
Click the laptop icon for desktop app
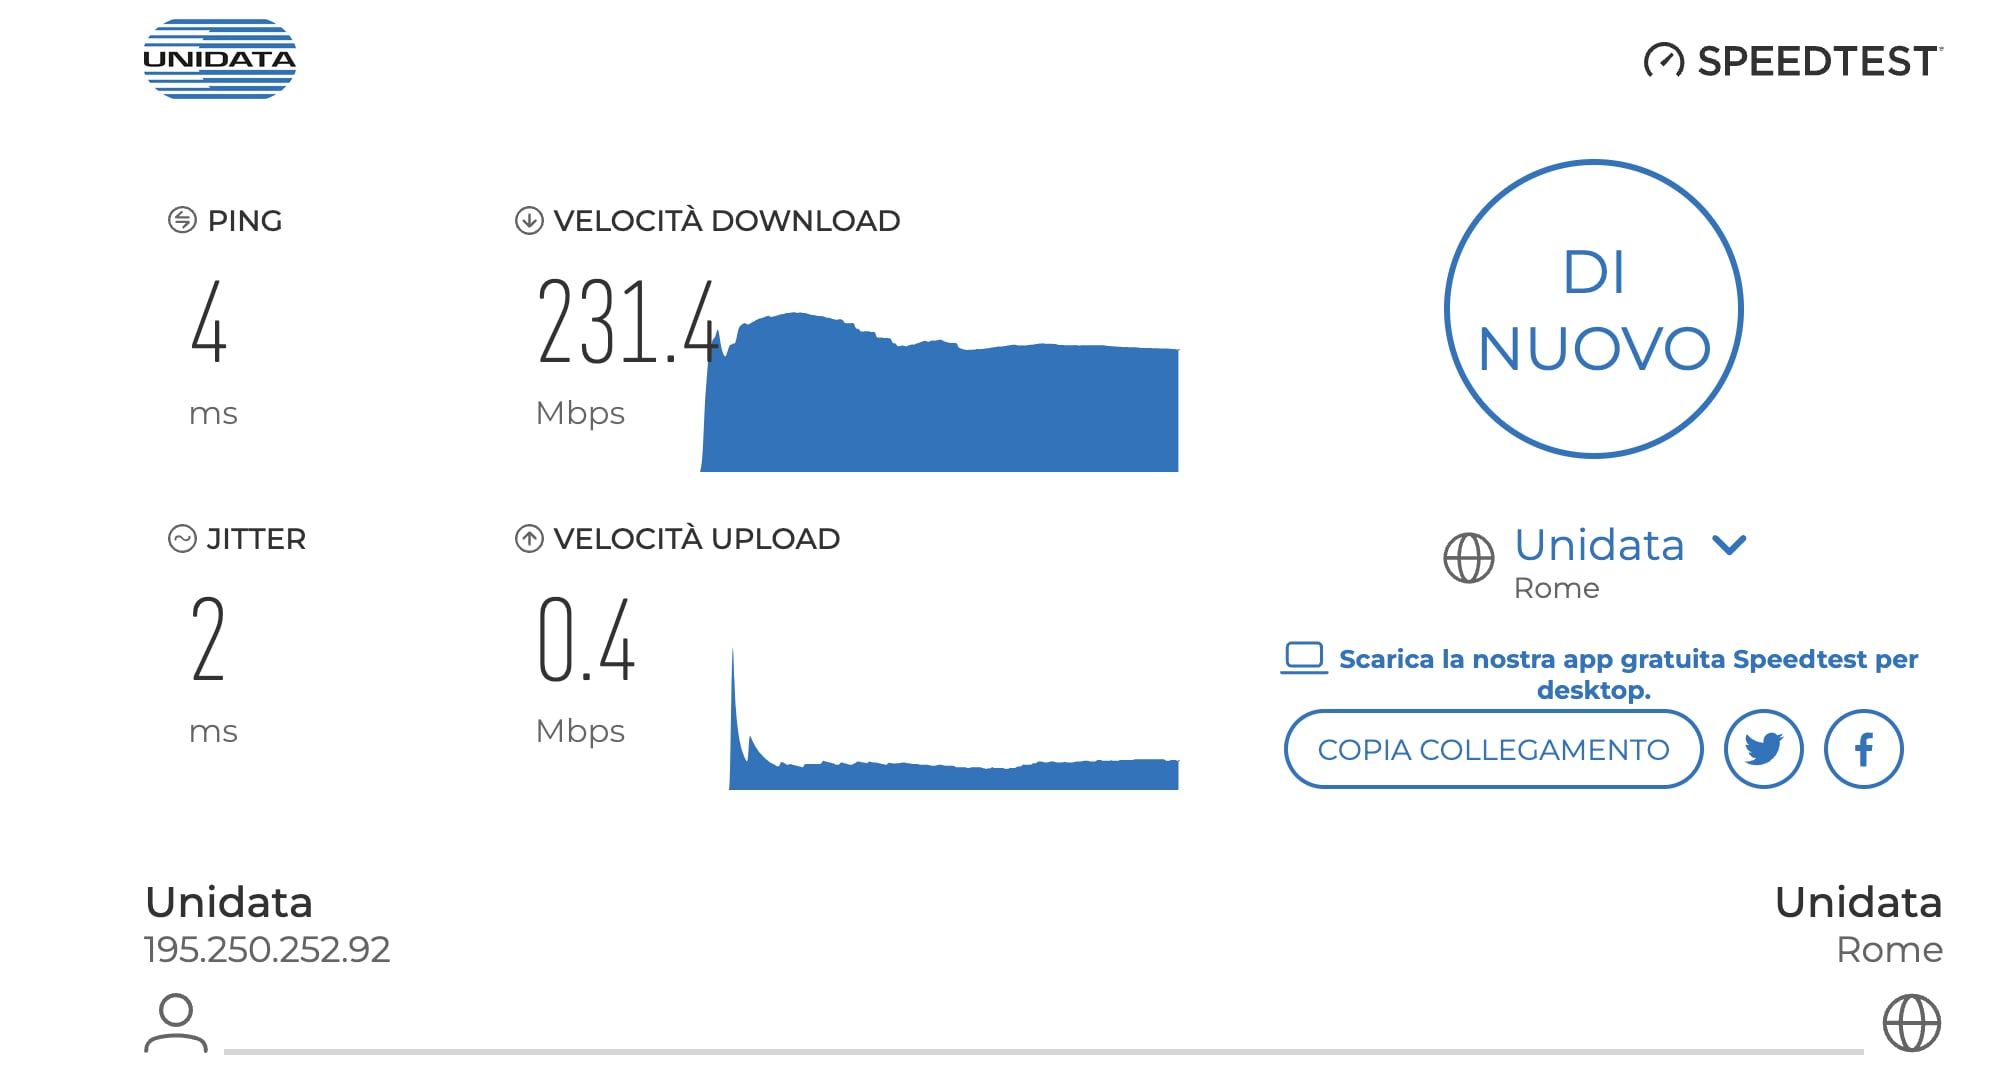[1304, 658]
